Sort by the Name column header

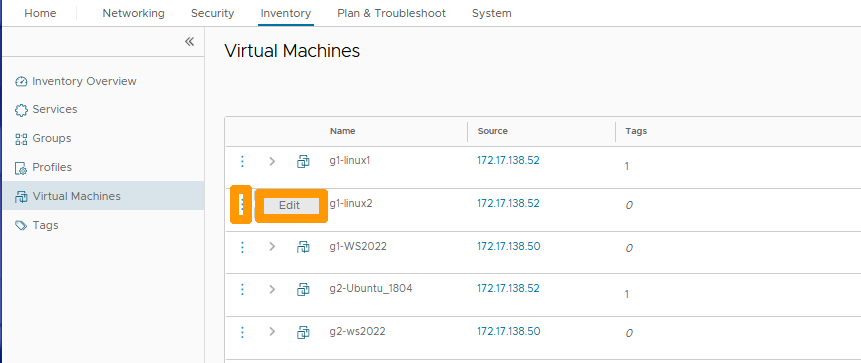(x=343, y=131)
